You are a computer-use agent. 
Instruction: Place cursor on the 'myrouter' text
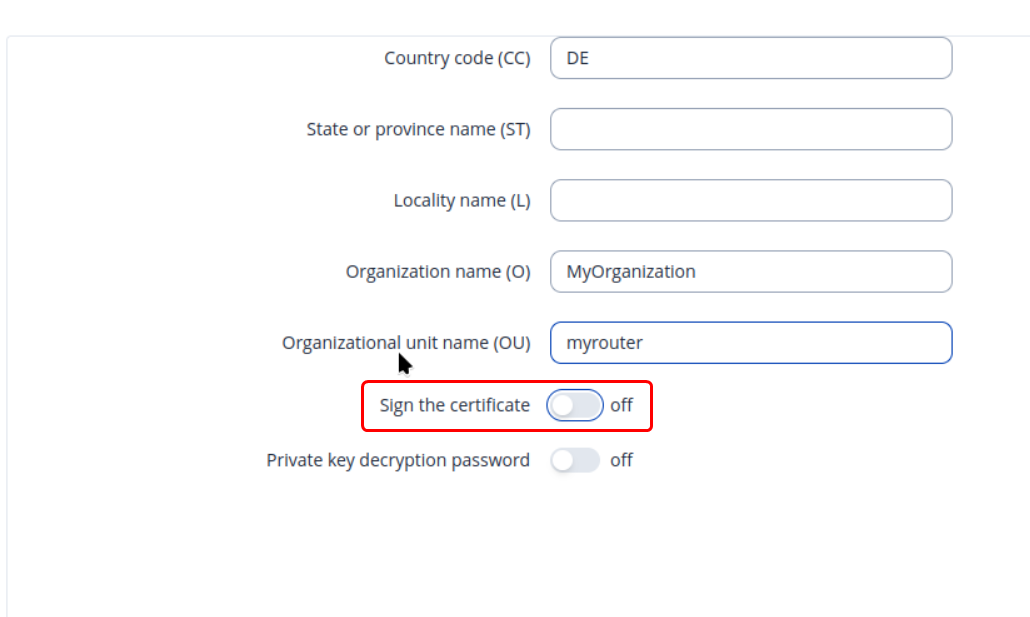(x=605, y=343)
